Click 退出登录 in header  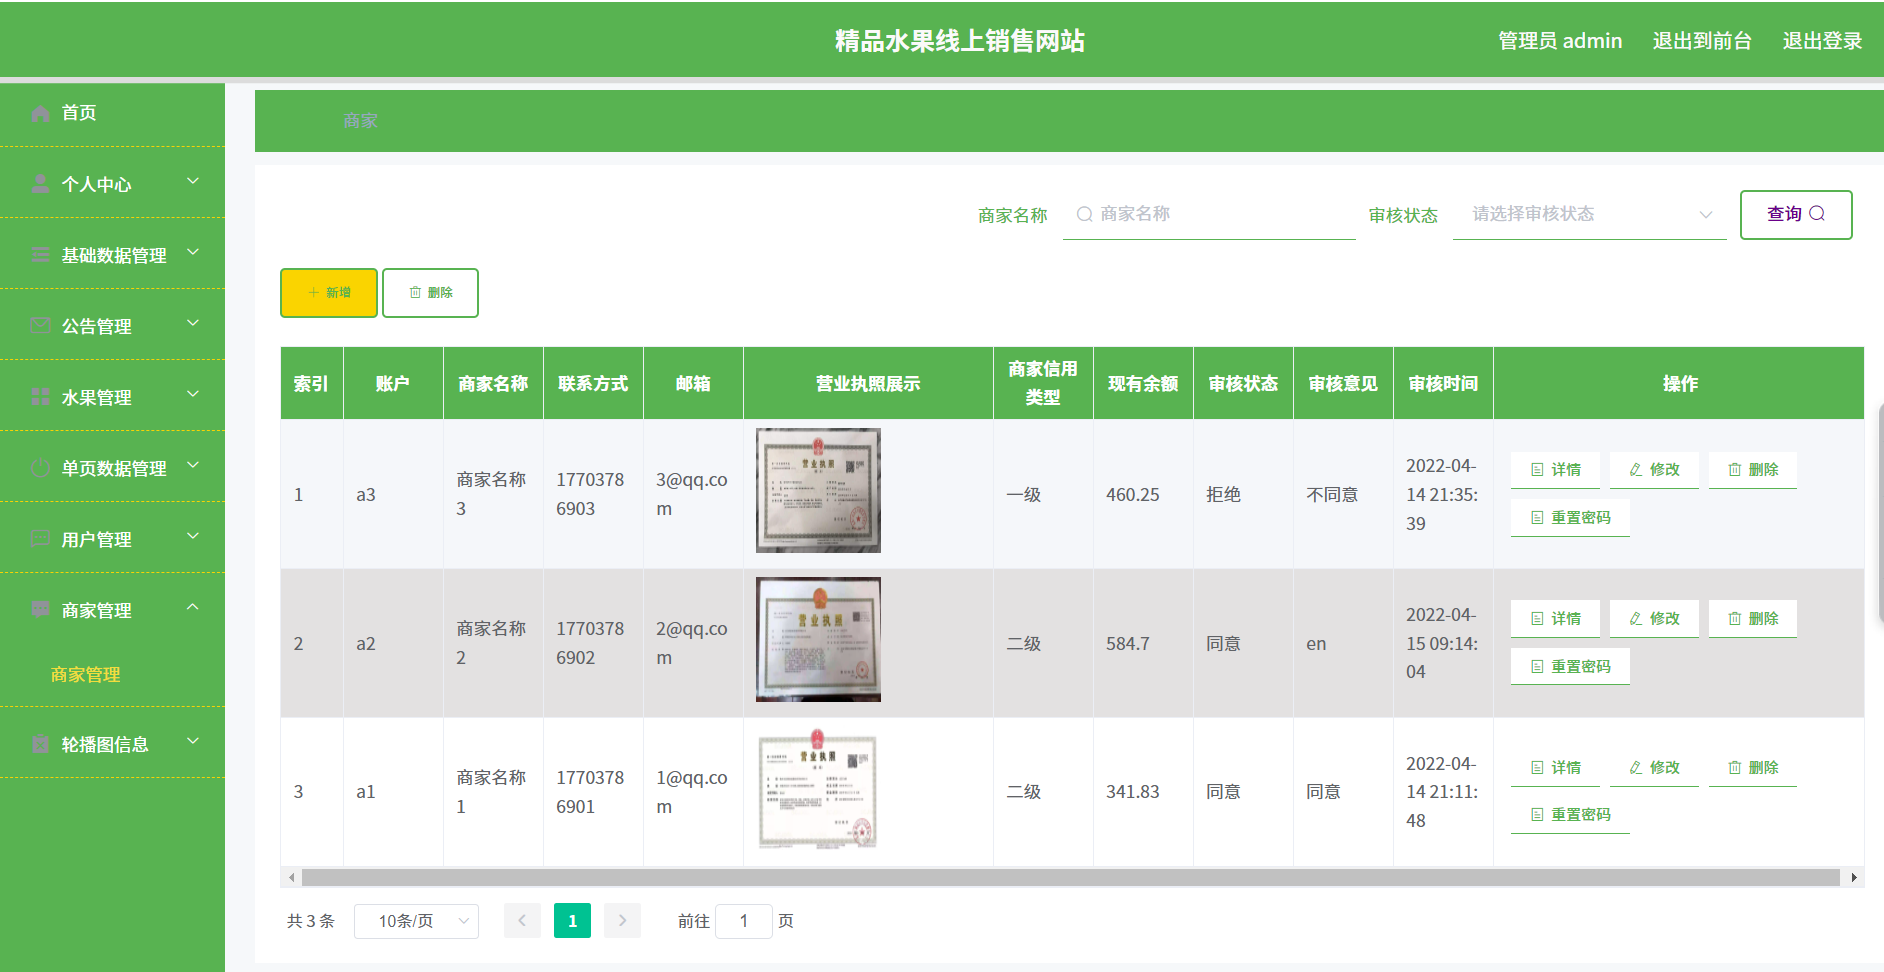1822,41
